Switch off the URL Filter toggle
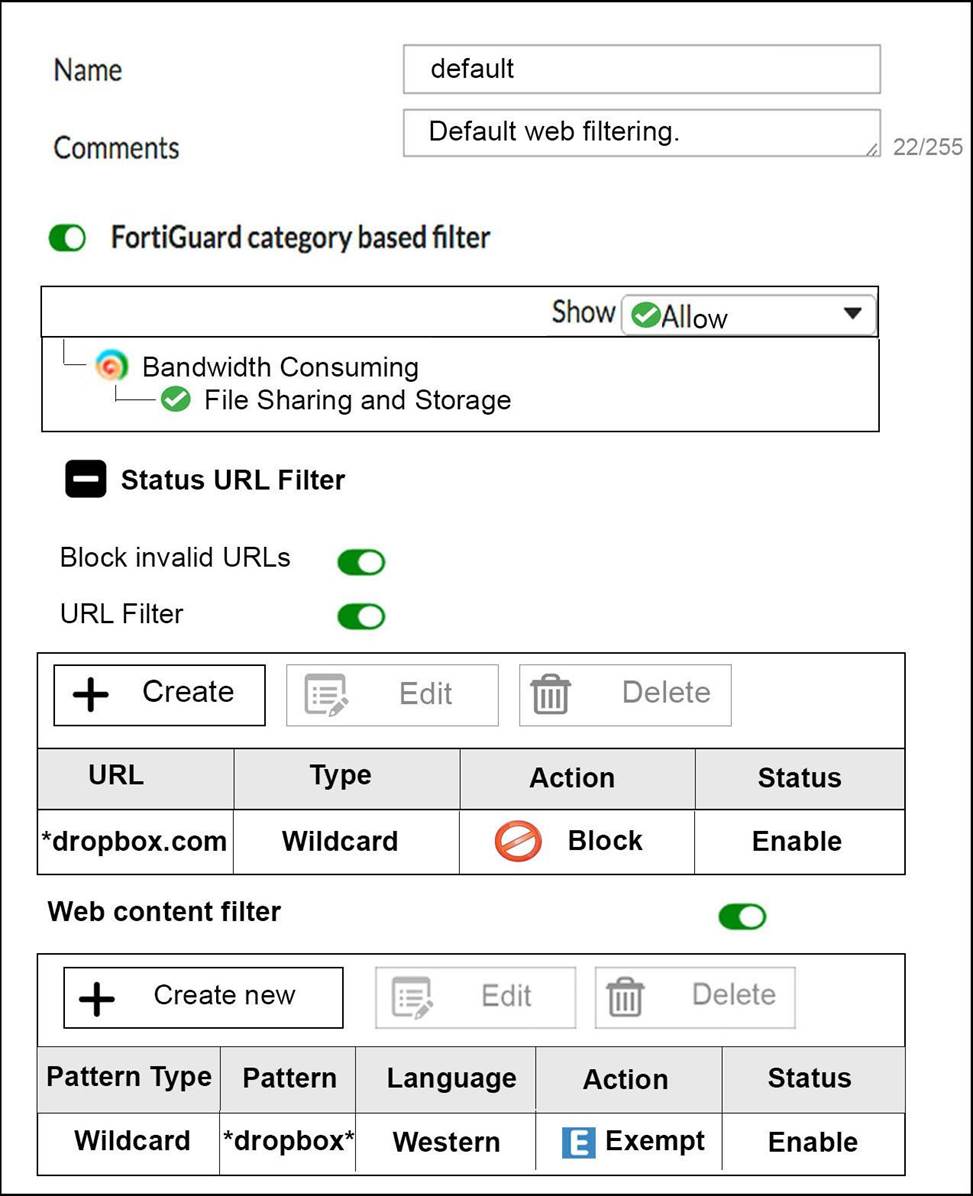973x1196 pixels. pos(361,616)
